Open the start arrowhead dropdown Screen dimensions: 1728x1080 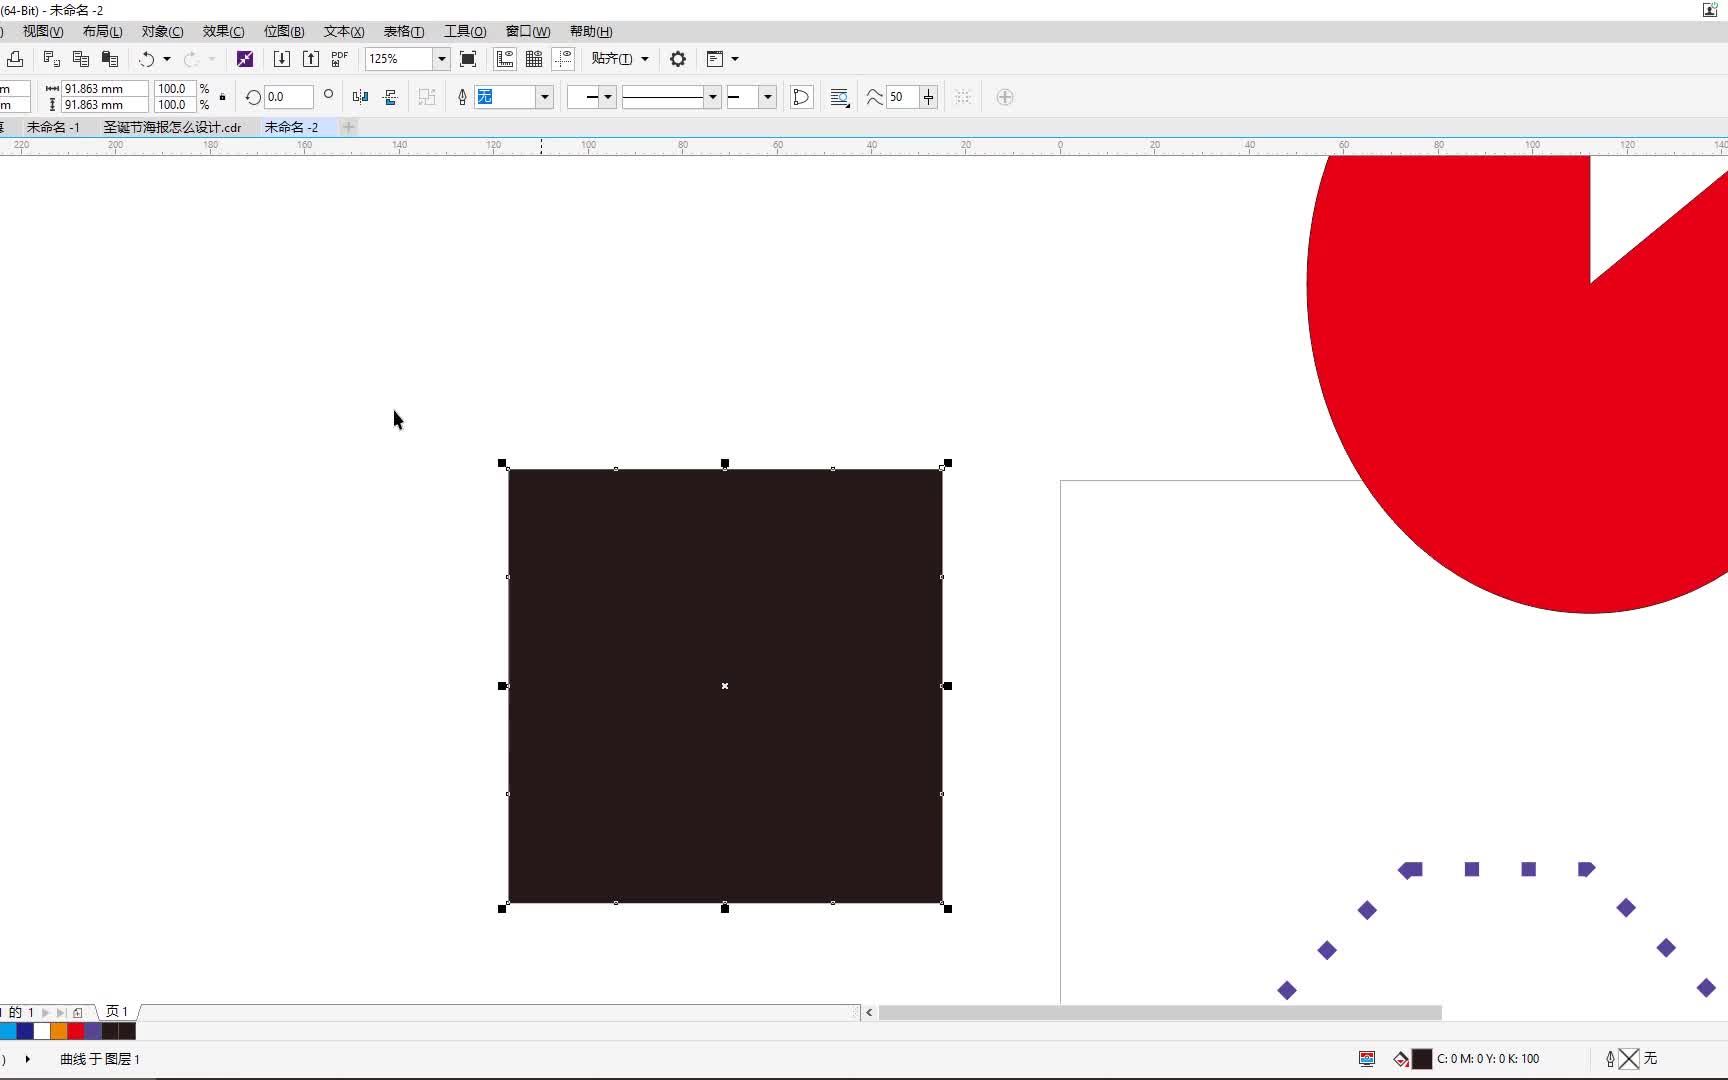[607, 97]
